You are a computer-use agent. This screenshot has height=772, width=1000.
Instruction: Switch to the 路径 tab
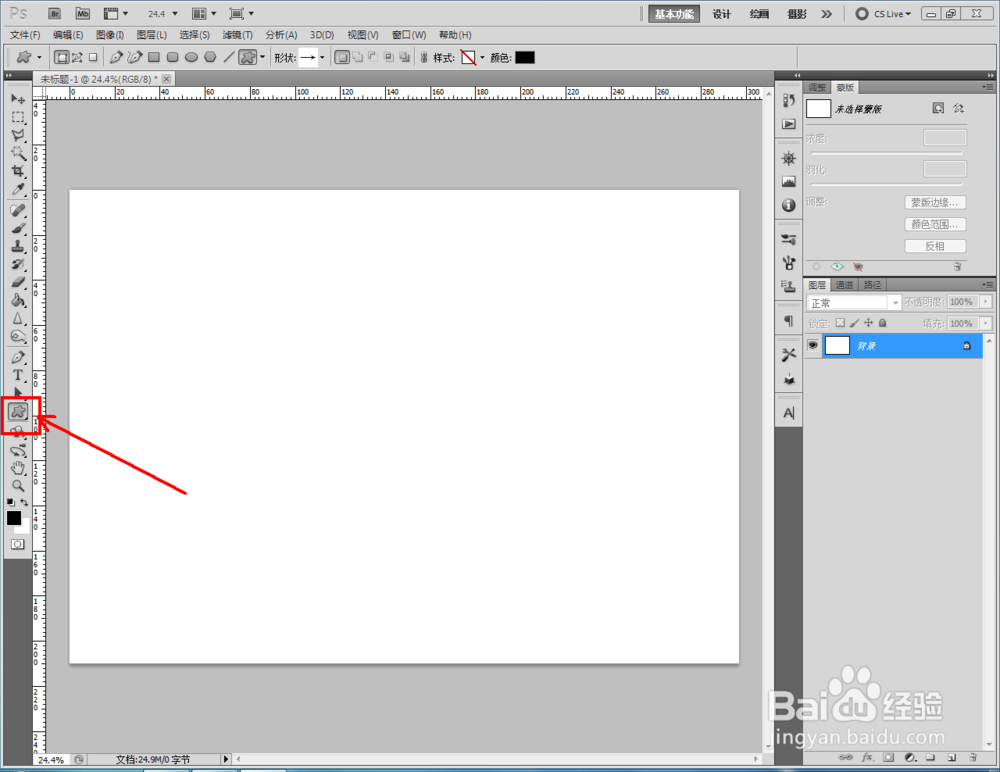click(872, 285)
